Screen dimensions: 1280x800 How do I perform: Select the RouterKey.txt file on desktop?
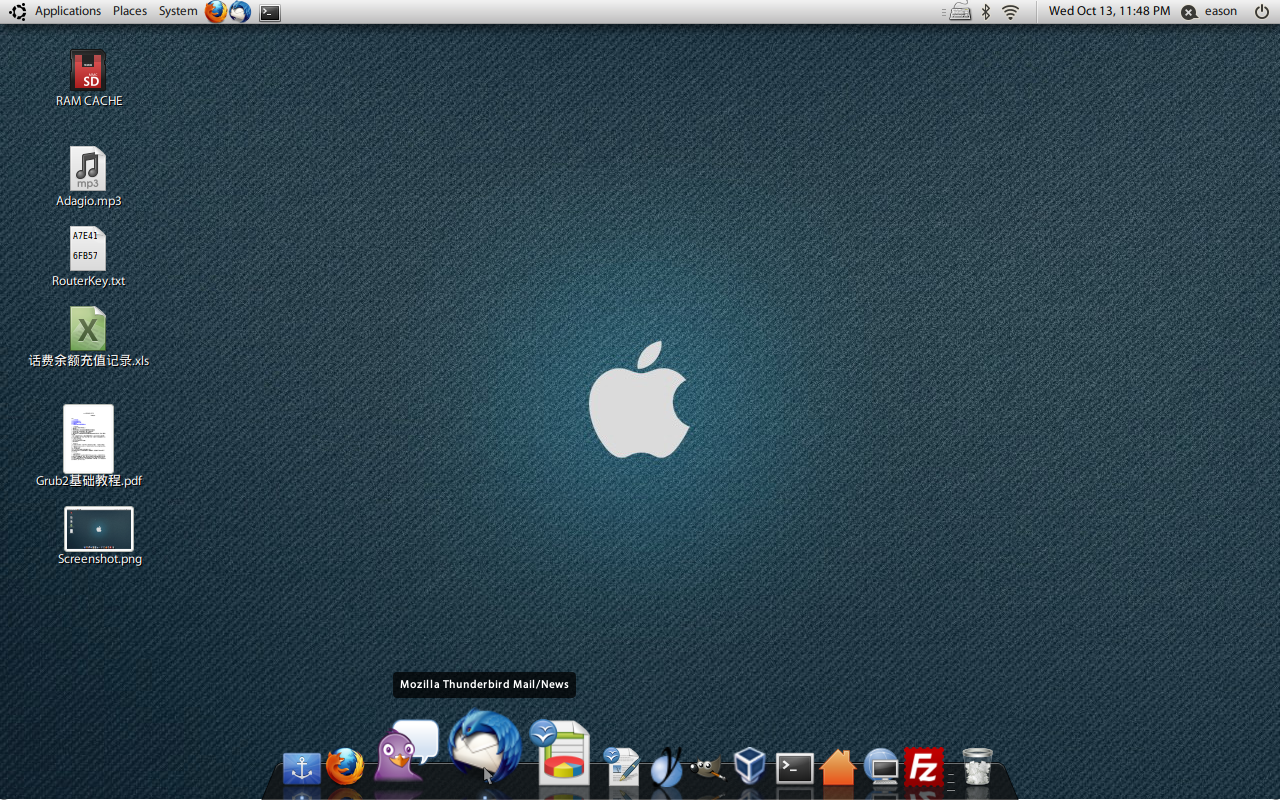click(89, 257)
